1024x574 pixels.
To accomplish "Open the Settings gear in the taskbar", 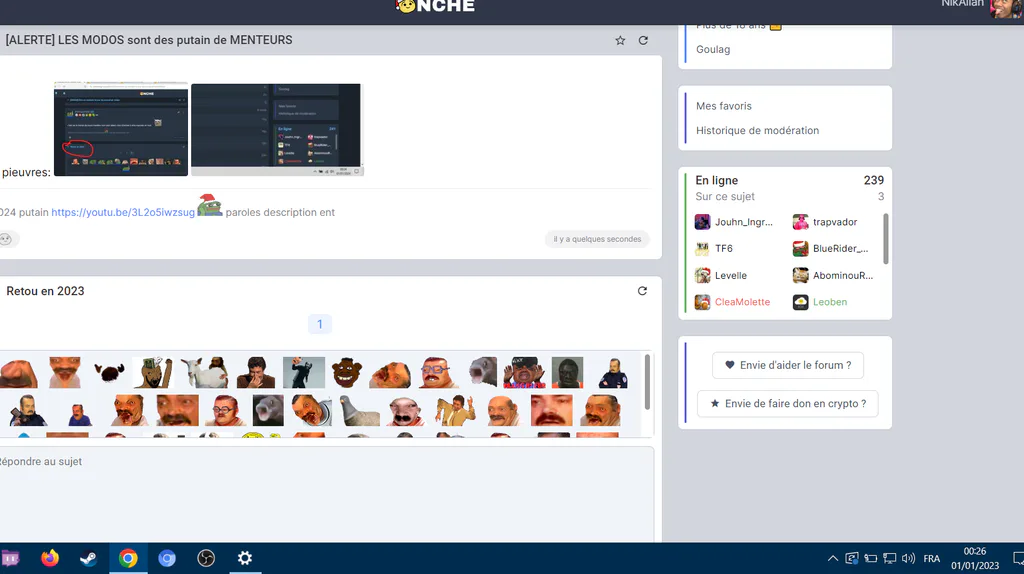I will (x=244, y=558).
